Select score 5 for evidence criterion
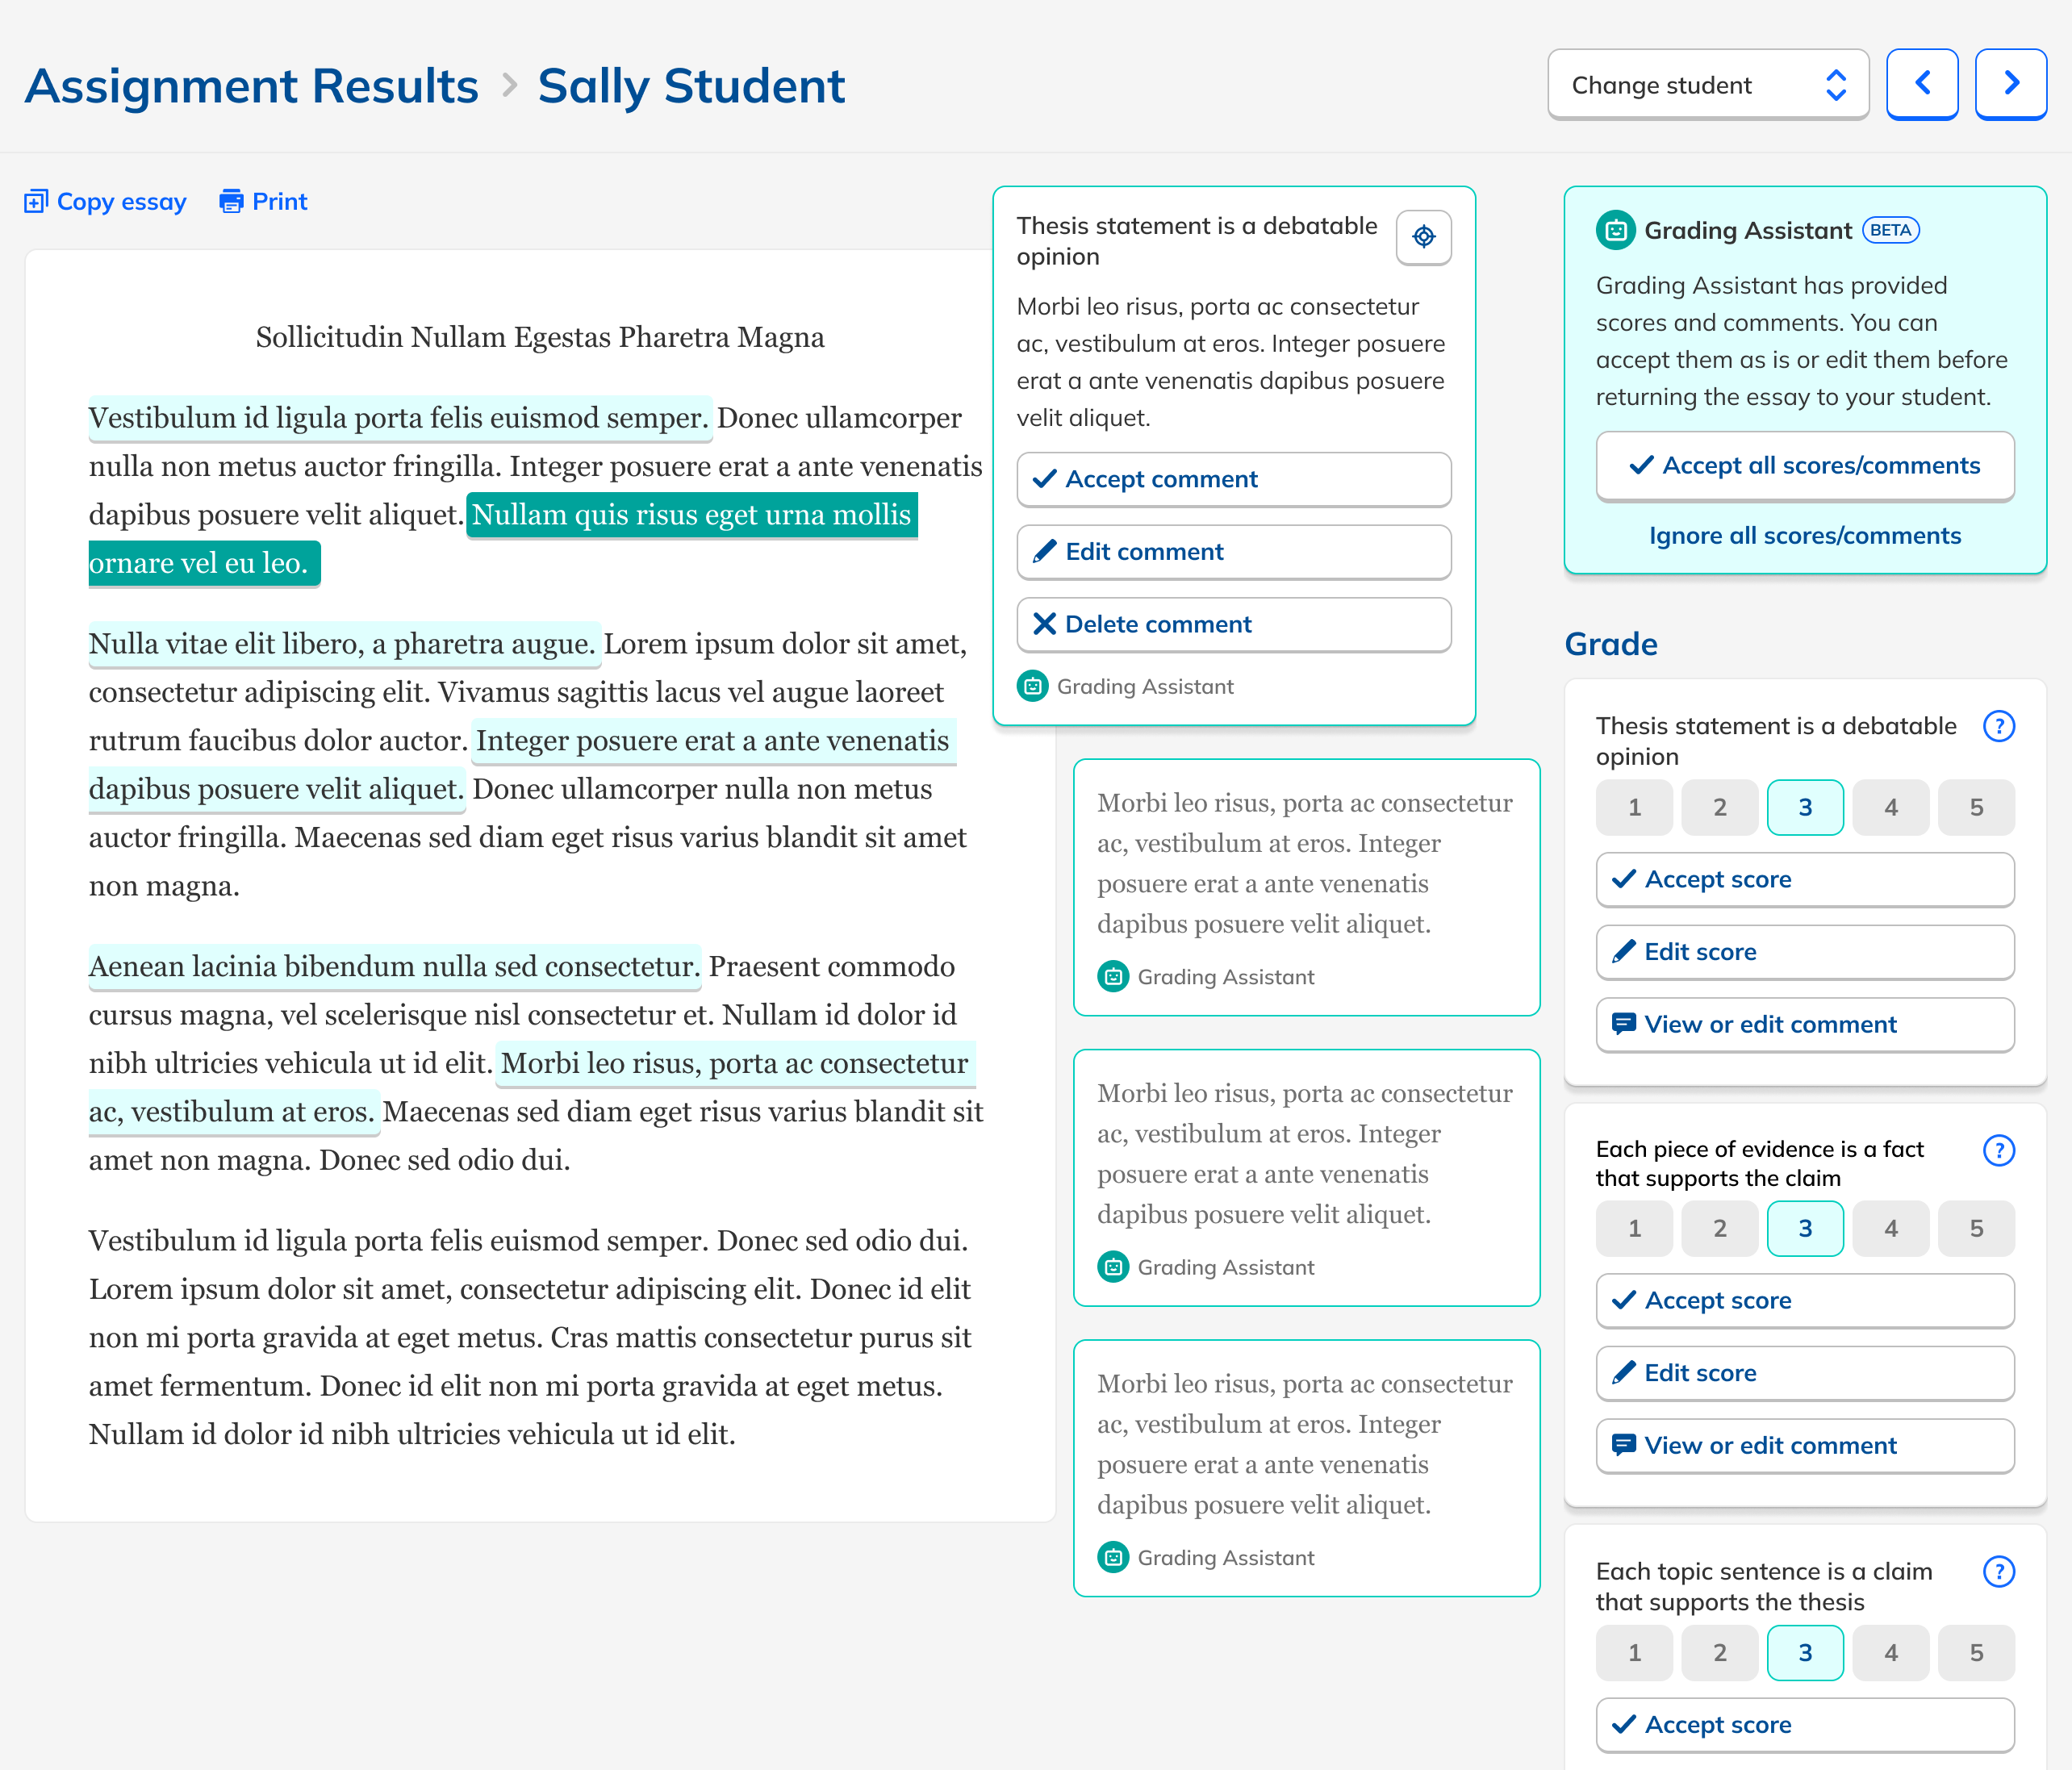This screenshot has height=1770, width=2072. point(1975,1229)
